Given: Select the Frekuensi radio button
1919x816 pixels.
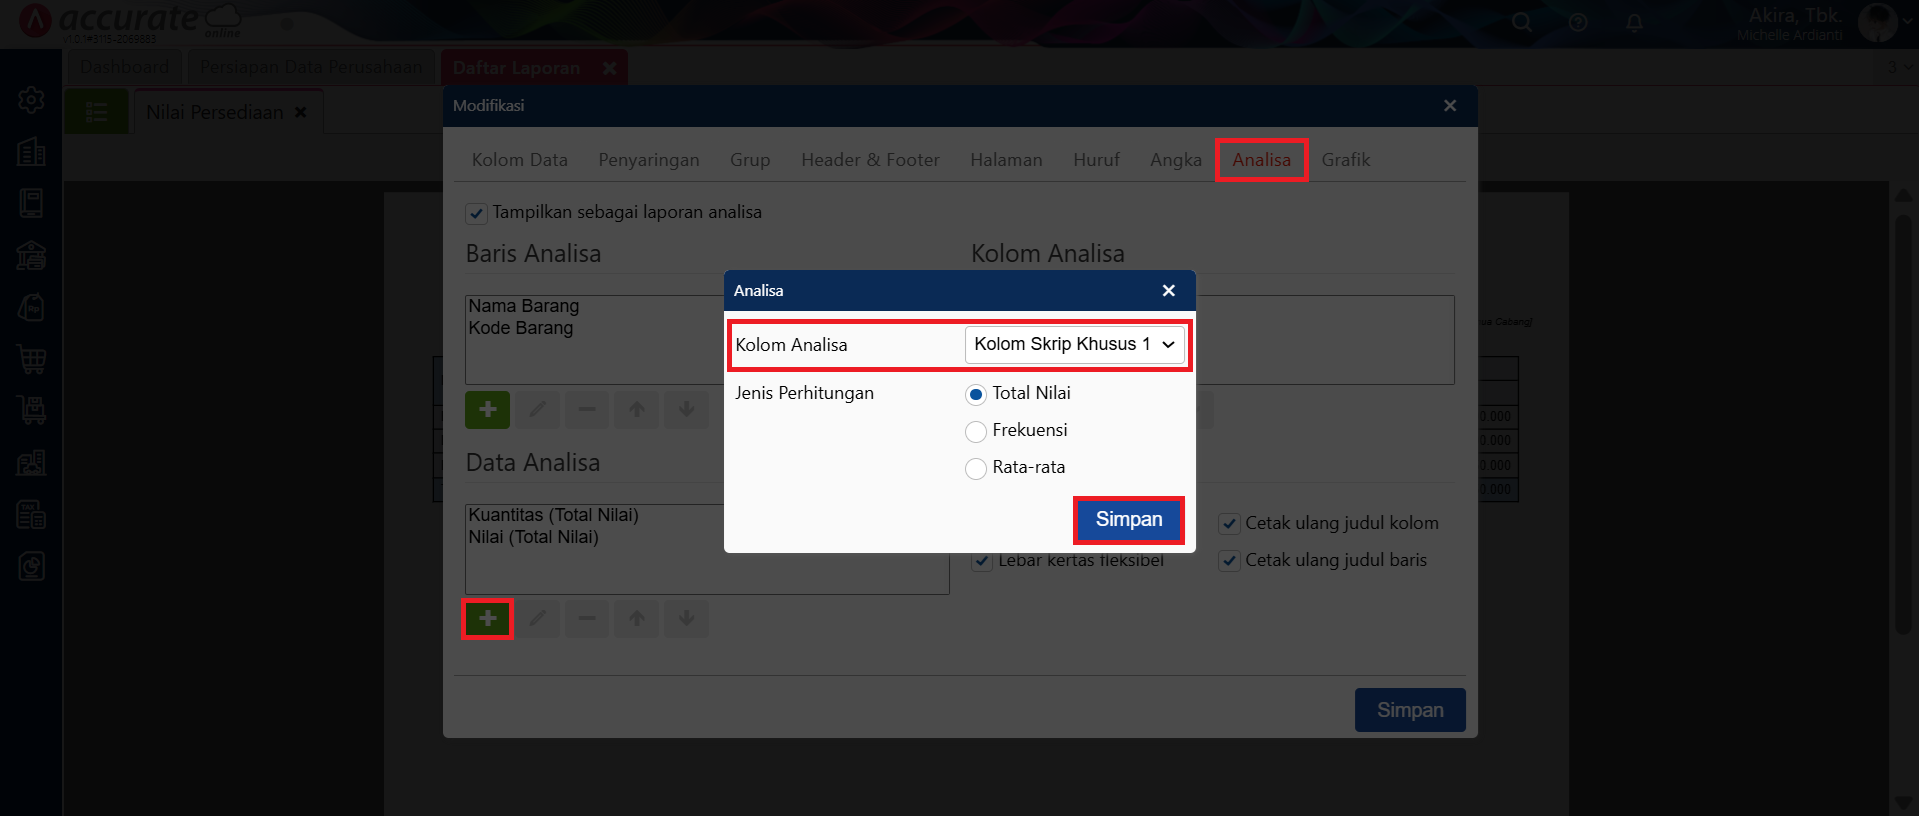Looking at the screenshot, I should tap(976, 431).
